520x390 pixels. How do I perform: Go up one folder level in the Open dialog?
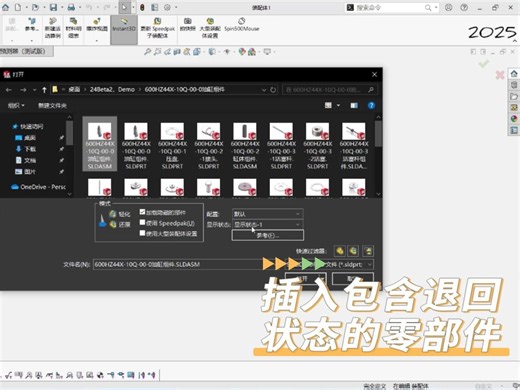(44, 90)
